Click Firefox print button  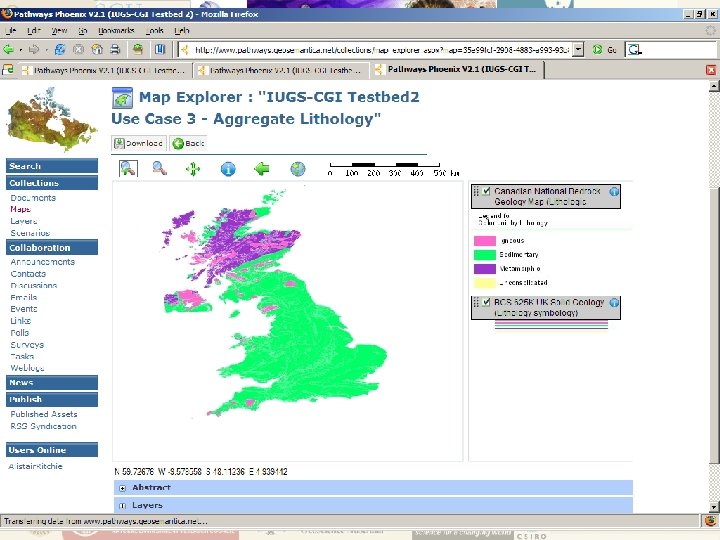[115, 49]
